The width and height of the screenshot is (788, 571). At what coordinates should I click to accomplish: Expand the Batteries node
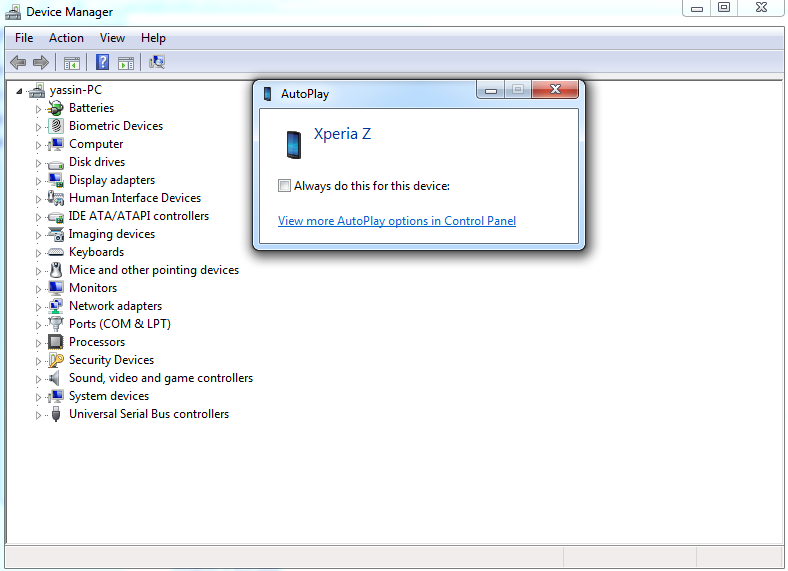pos(38,109)
